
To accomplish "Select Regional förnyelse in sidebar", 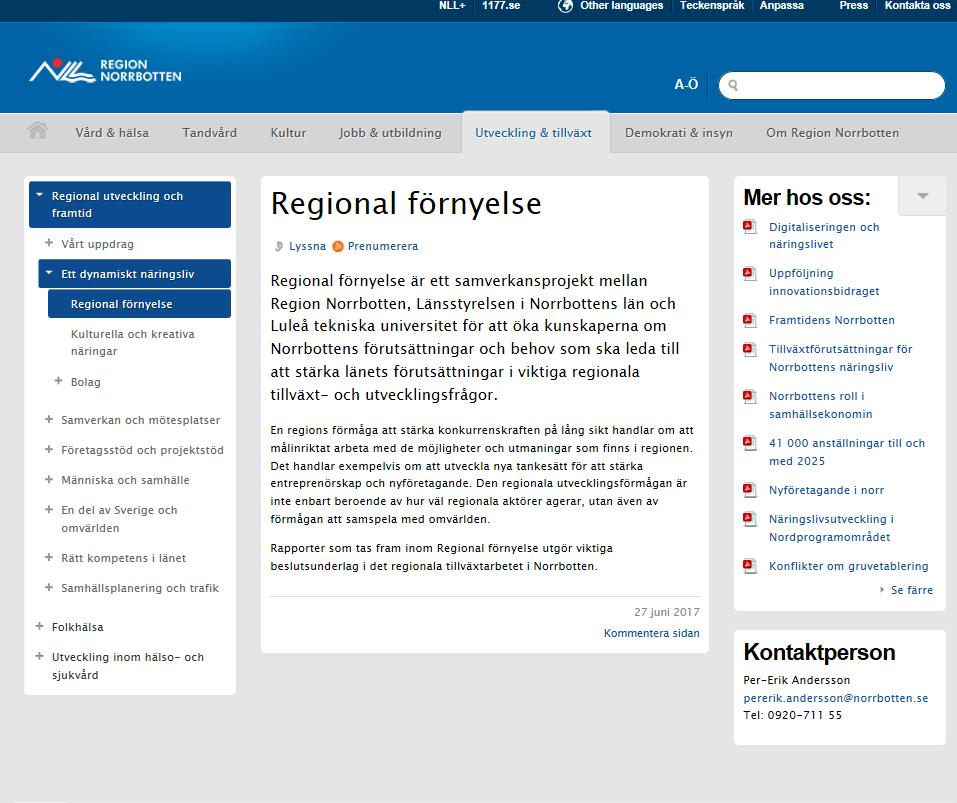I will tap(139, 304).
